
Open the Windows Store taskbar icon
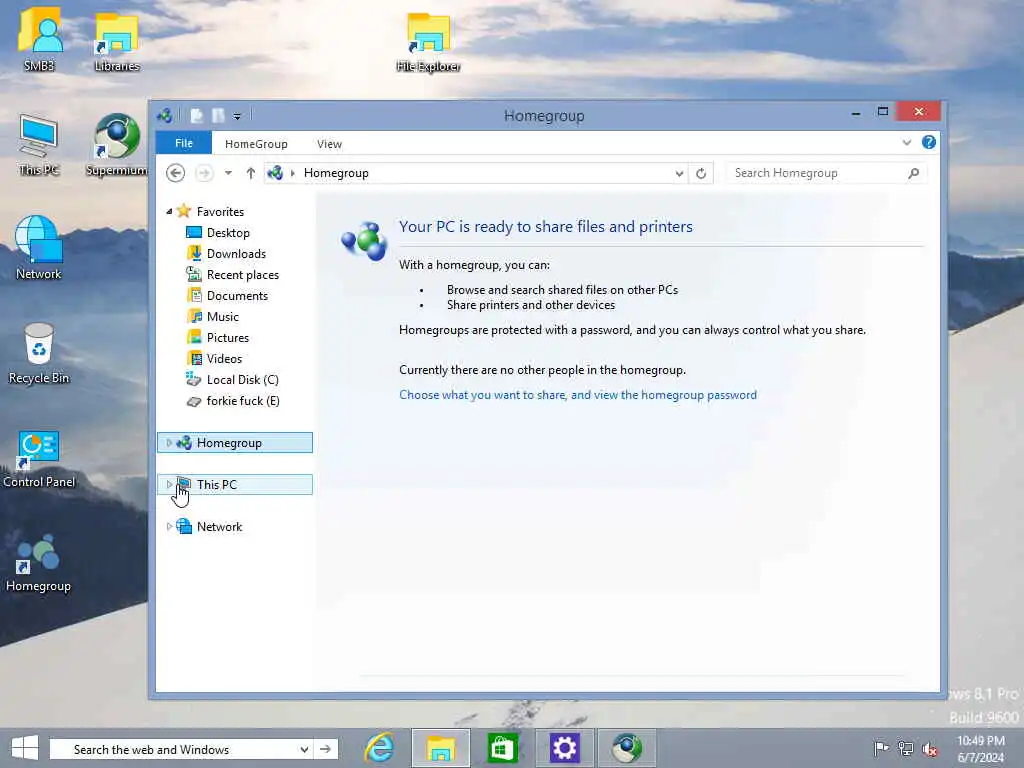[x=502, y=748]
